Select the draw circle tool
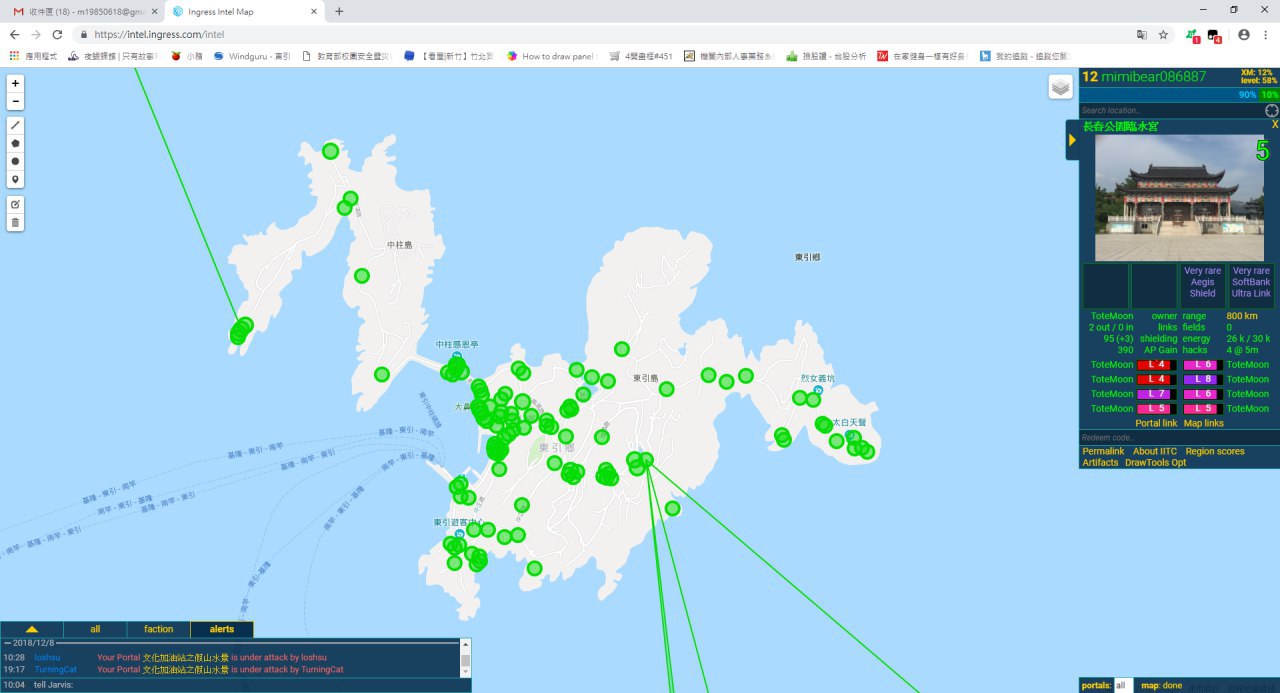This screenshot has width=1280, height=693. (x=15, y=161)
